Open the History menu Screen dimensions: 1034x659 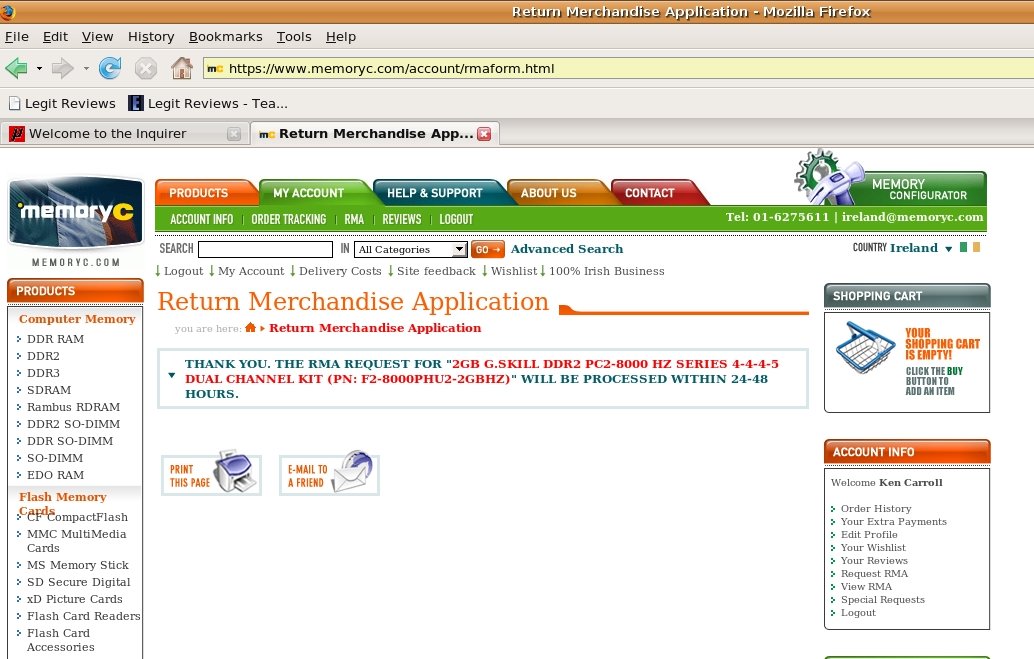151,37
